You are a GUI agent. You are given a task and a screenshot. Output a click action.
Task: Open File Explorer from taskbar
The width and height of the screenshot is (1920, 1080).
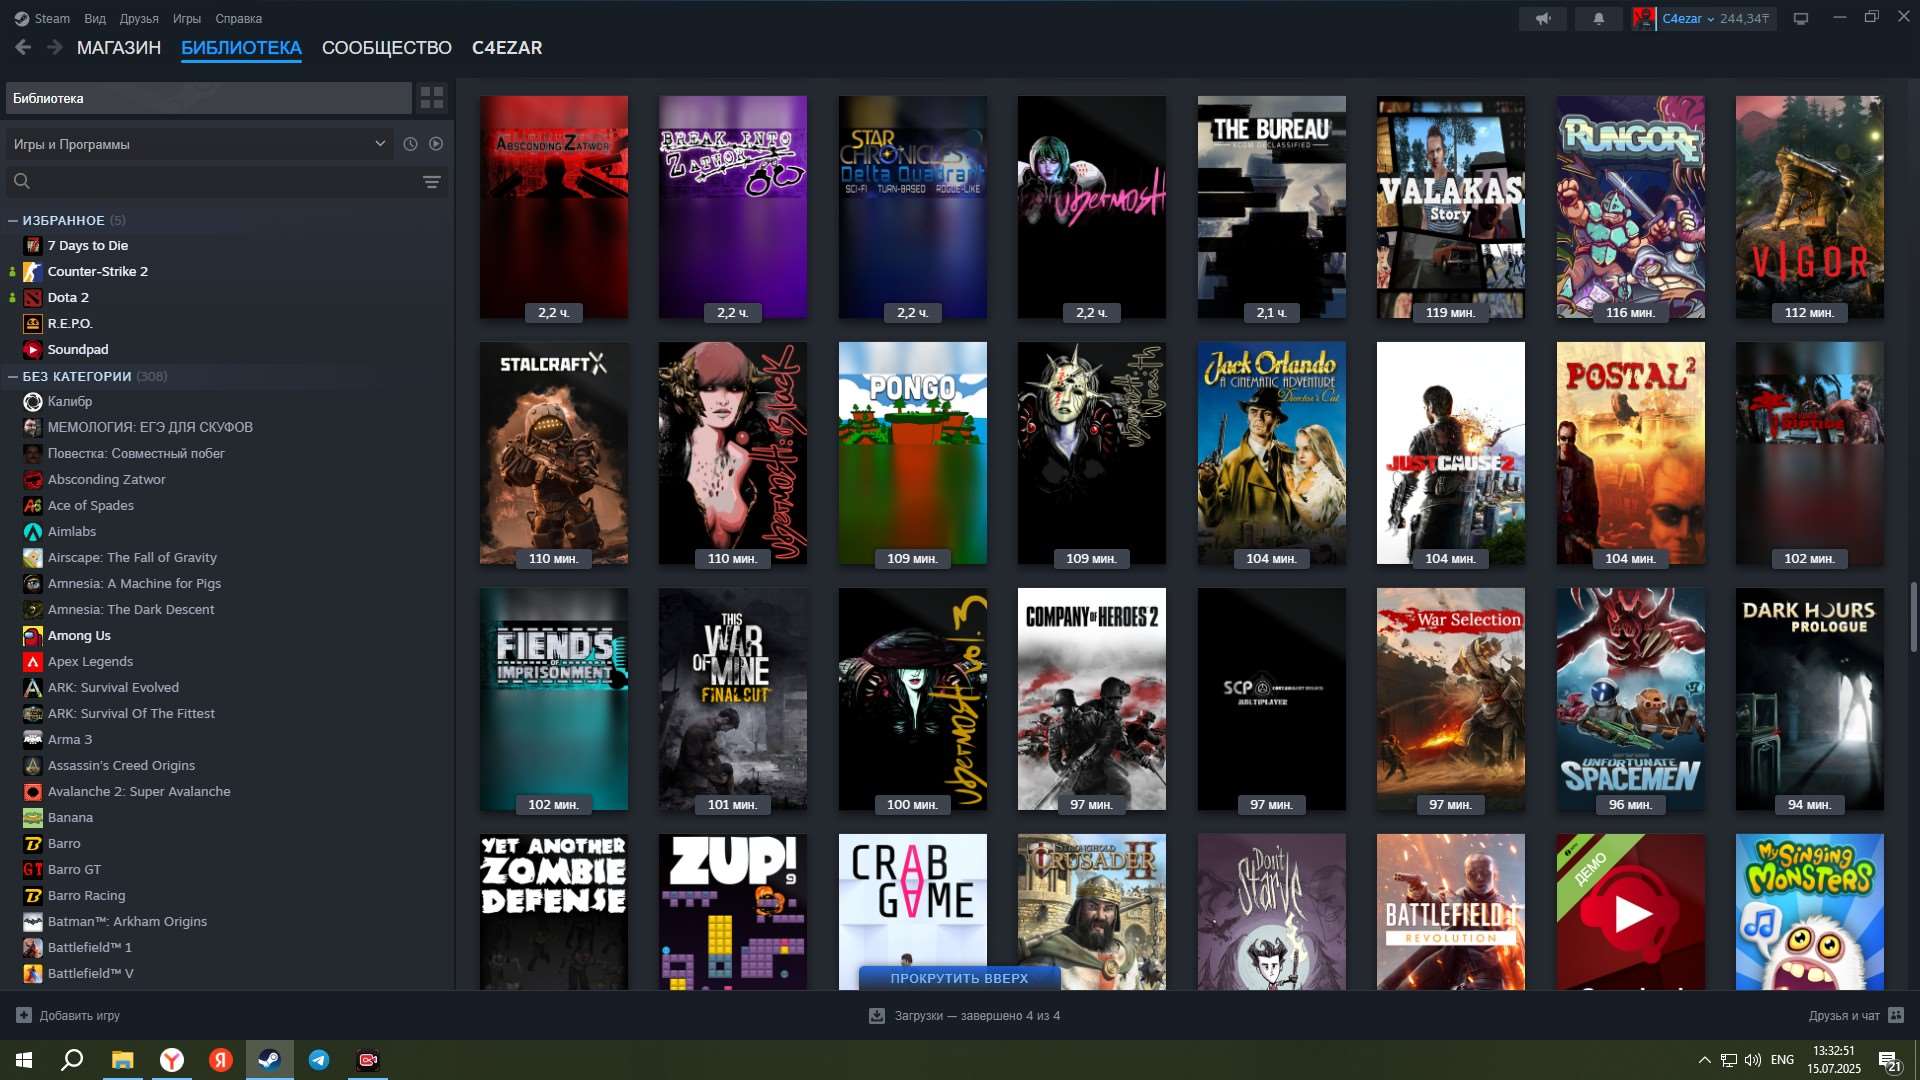click(122, 1060)
